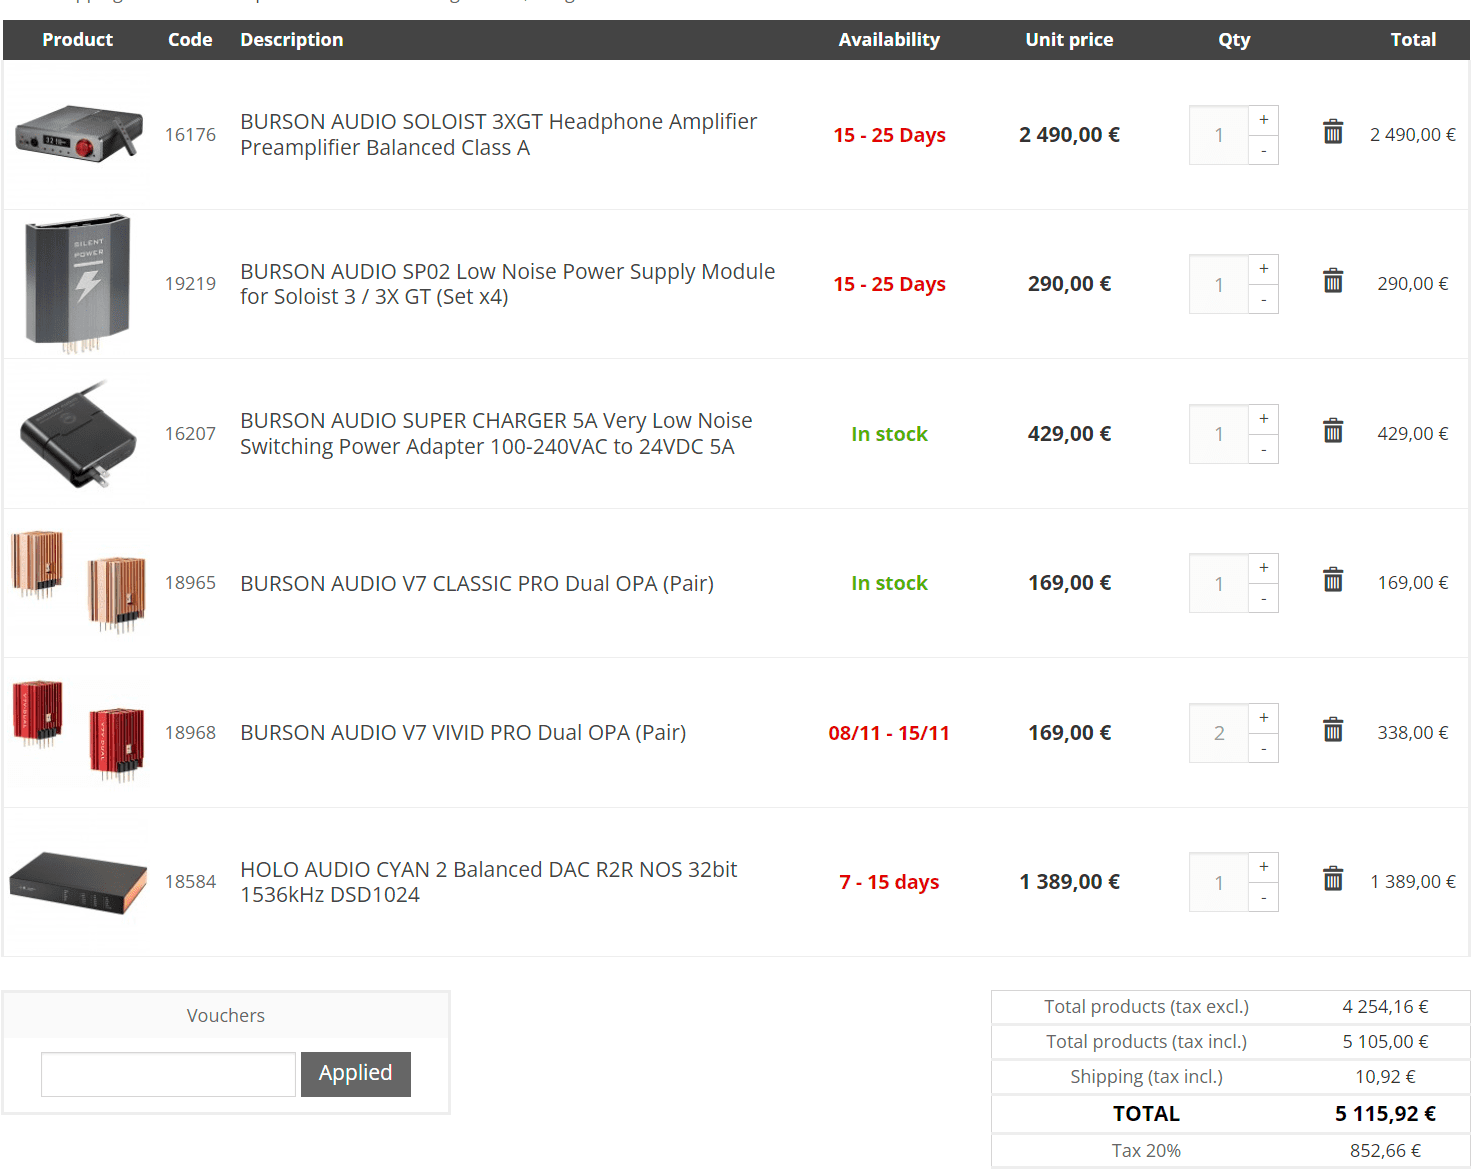Click the 338,00 € row total
The width and height of the screenshot is (1474, 1171).
[1412, 732]
